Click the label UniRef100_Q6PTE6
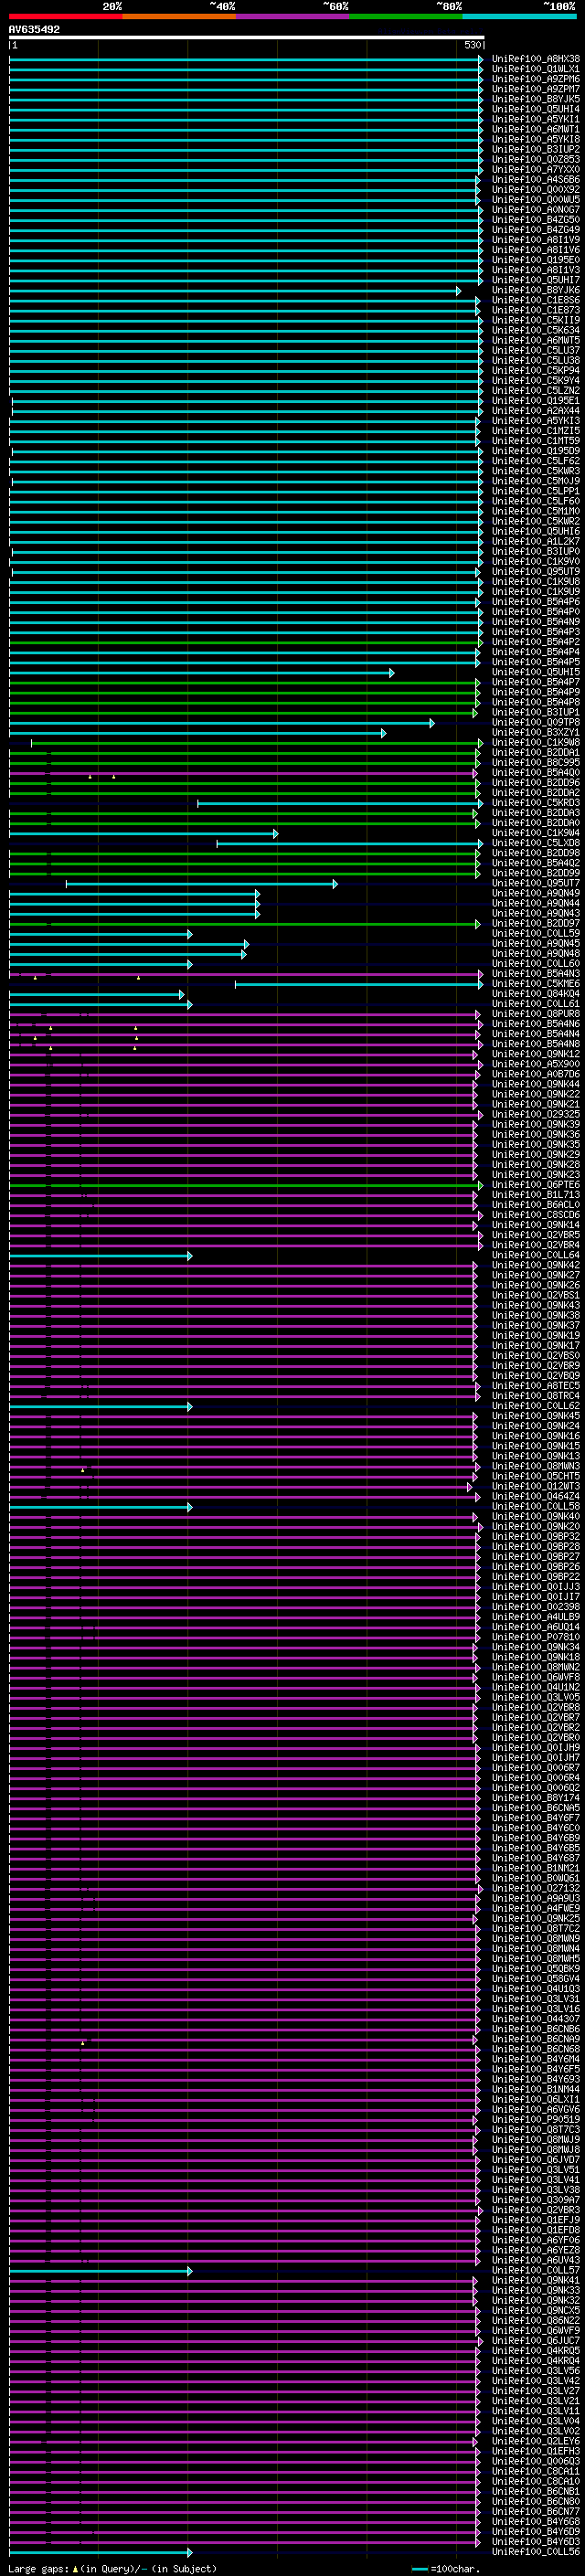Image resolution: width=585 pixels, height=2576 pixels. coord(535,1185)
